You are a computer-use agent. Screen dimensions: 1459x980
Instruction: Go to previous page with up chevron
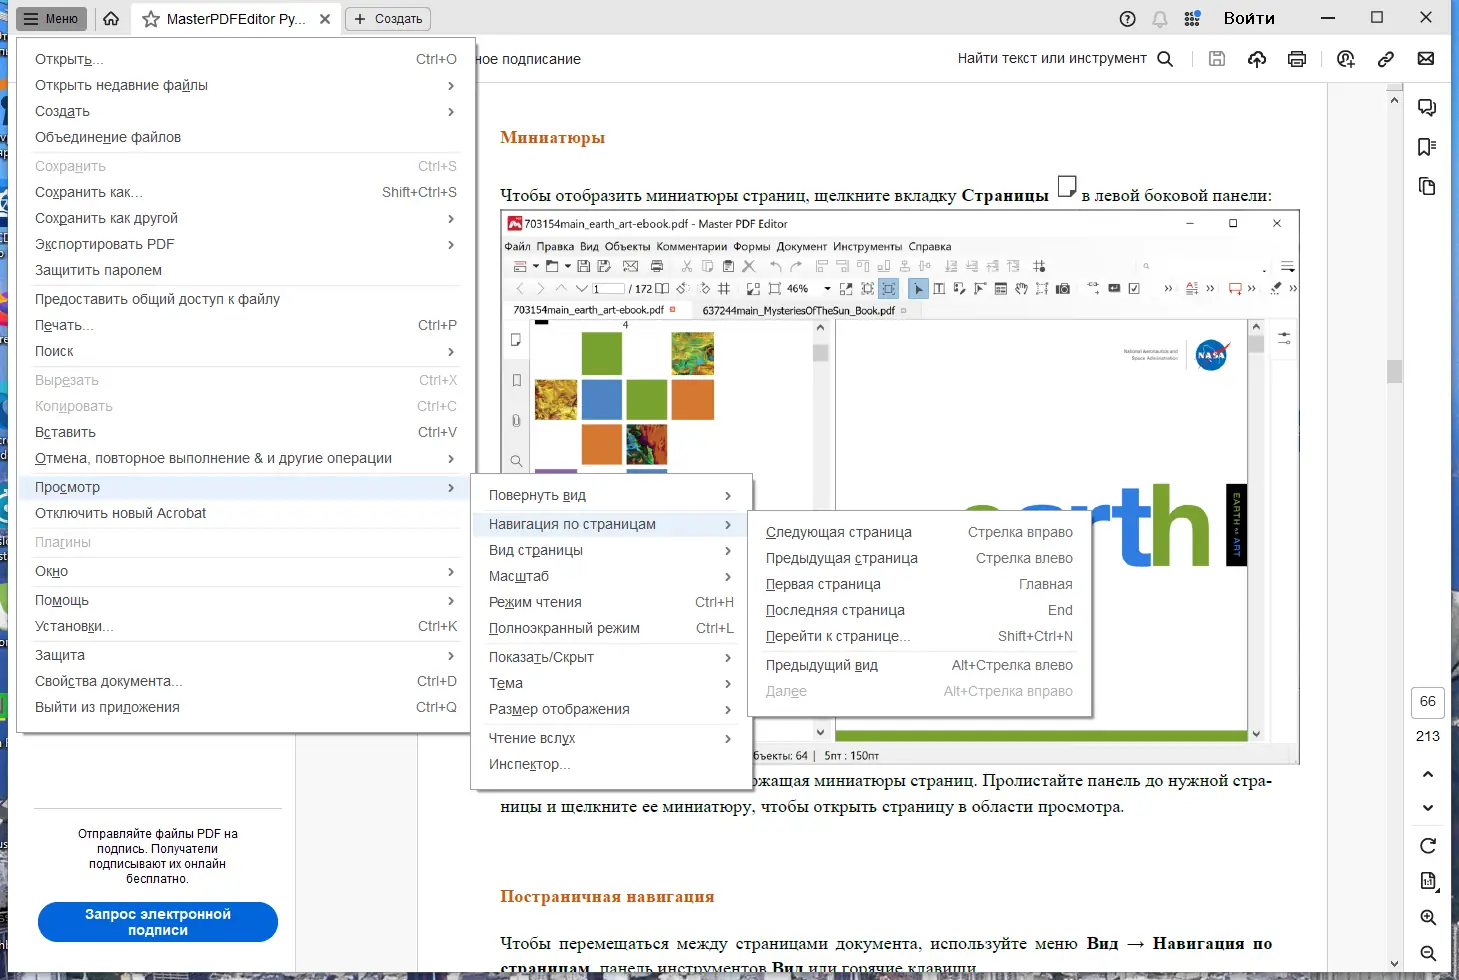coord(1428,775)
